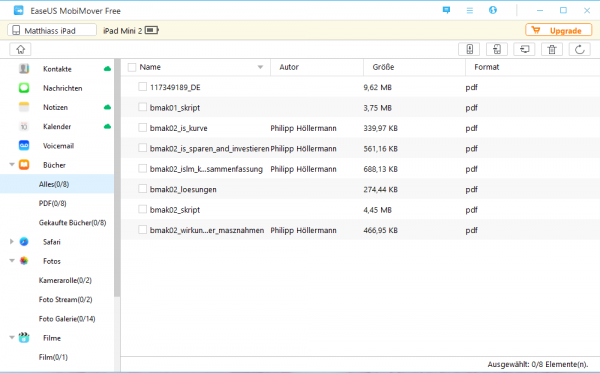Check the box for bmak02_wirkun...er_masznahmen

coord(142,230)
